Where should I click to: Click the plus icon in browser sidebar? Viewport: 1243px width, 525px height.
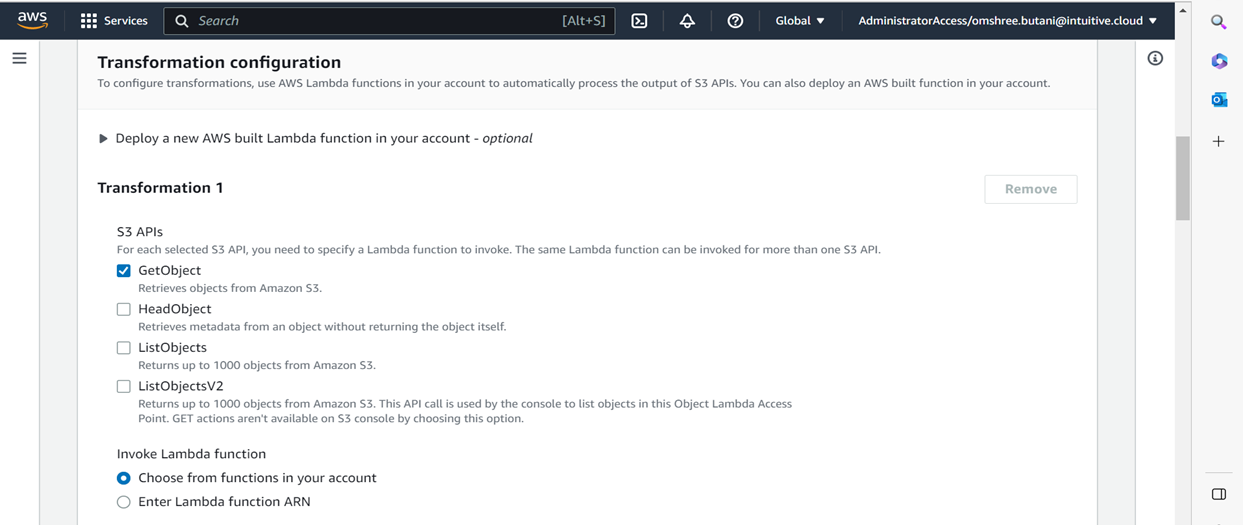[1218, 142]
